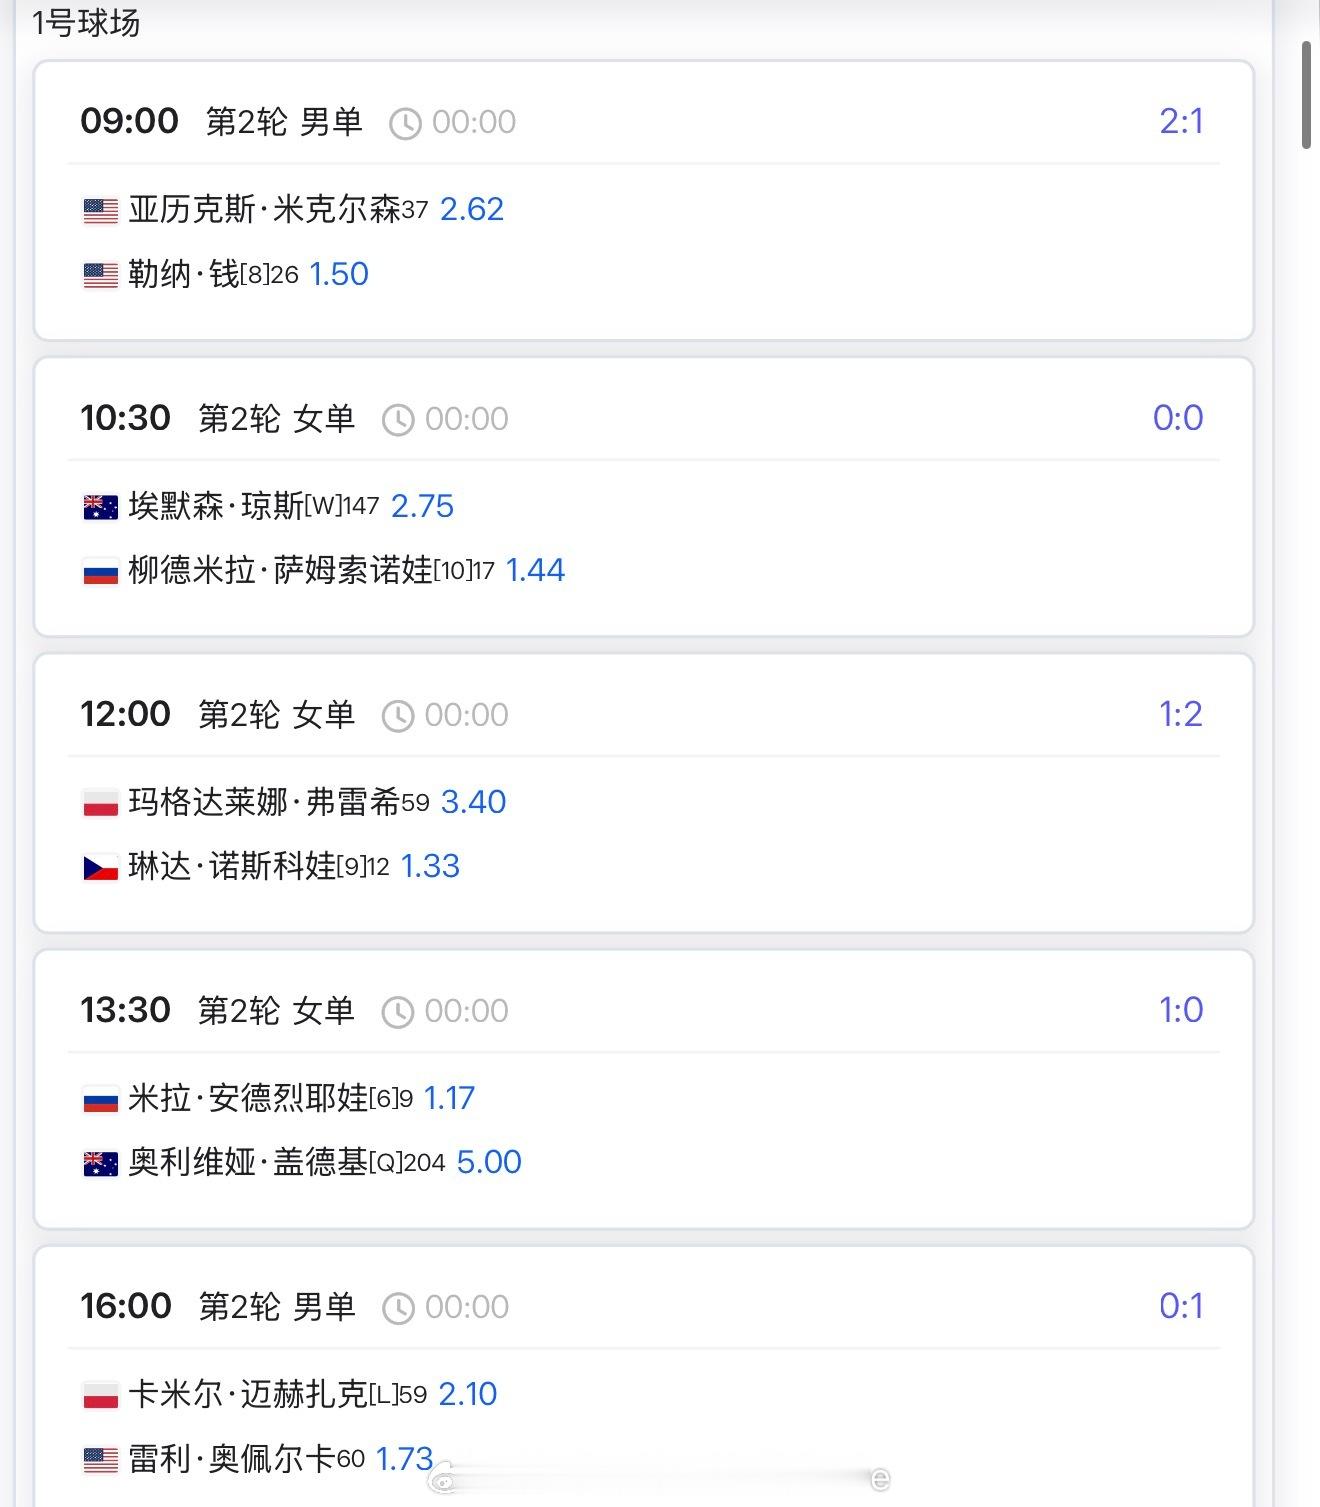Click the clock icon in the 12:00 match

point(398,716)
